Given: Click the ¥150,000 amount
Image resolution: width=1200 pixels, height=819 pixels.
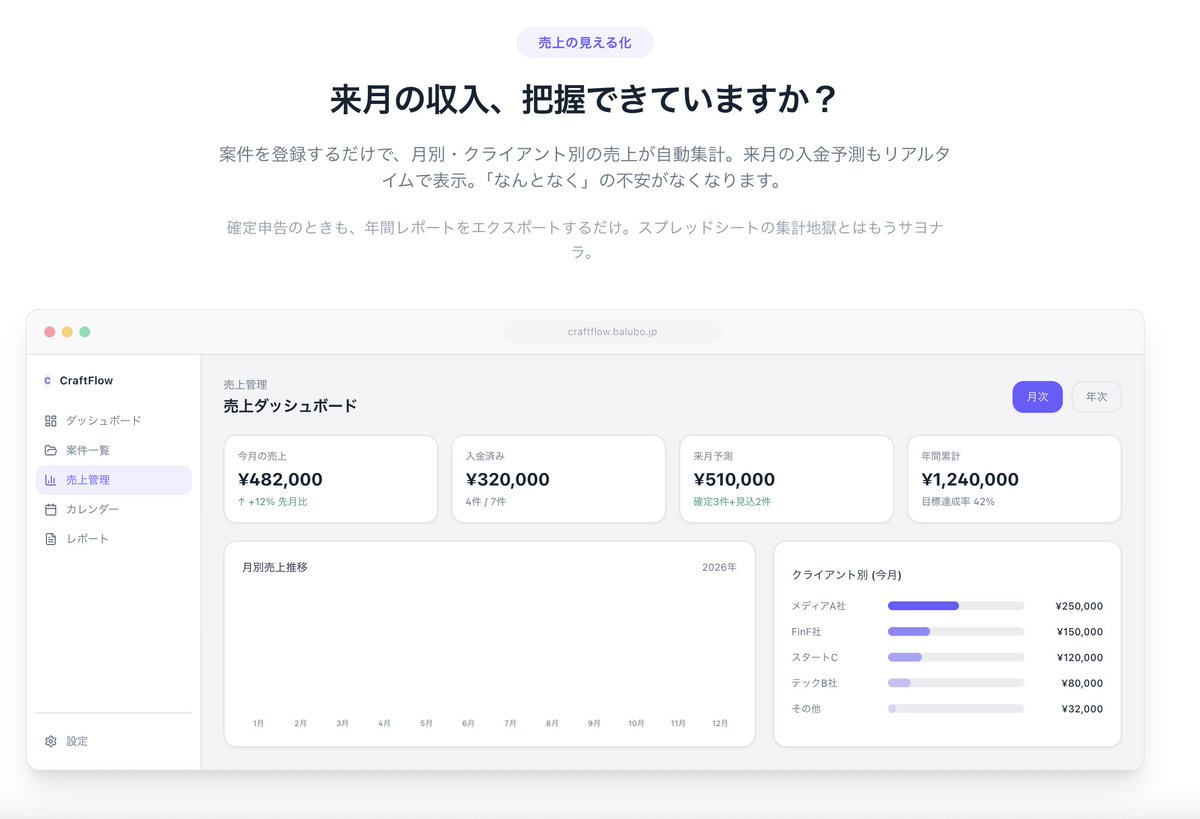Looking at the screenshot, I should tap(1079, 632).
